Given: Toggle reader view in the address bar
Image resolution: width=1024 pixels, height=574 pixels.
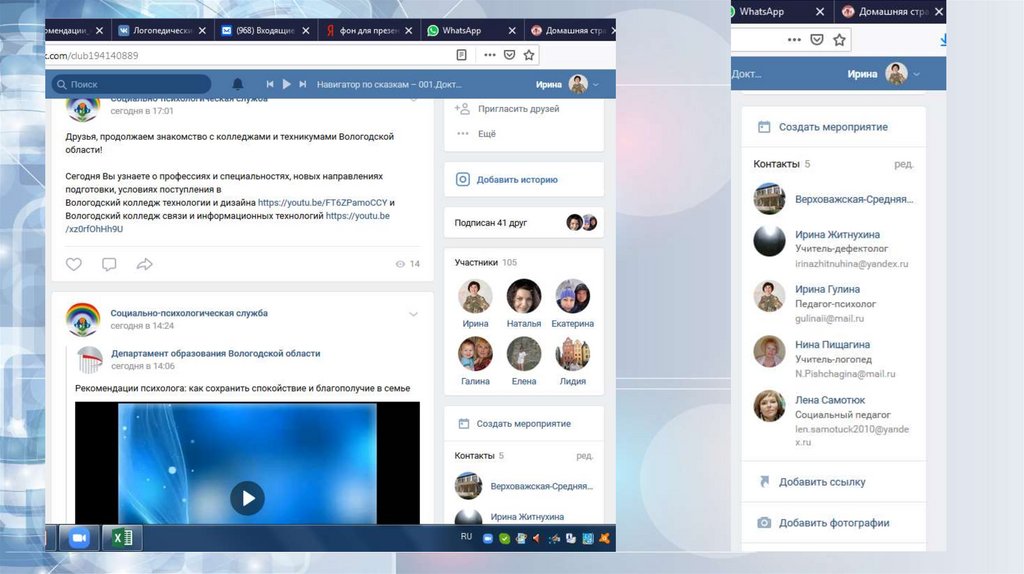Looking at the screenshot, I should [461, 55].
